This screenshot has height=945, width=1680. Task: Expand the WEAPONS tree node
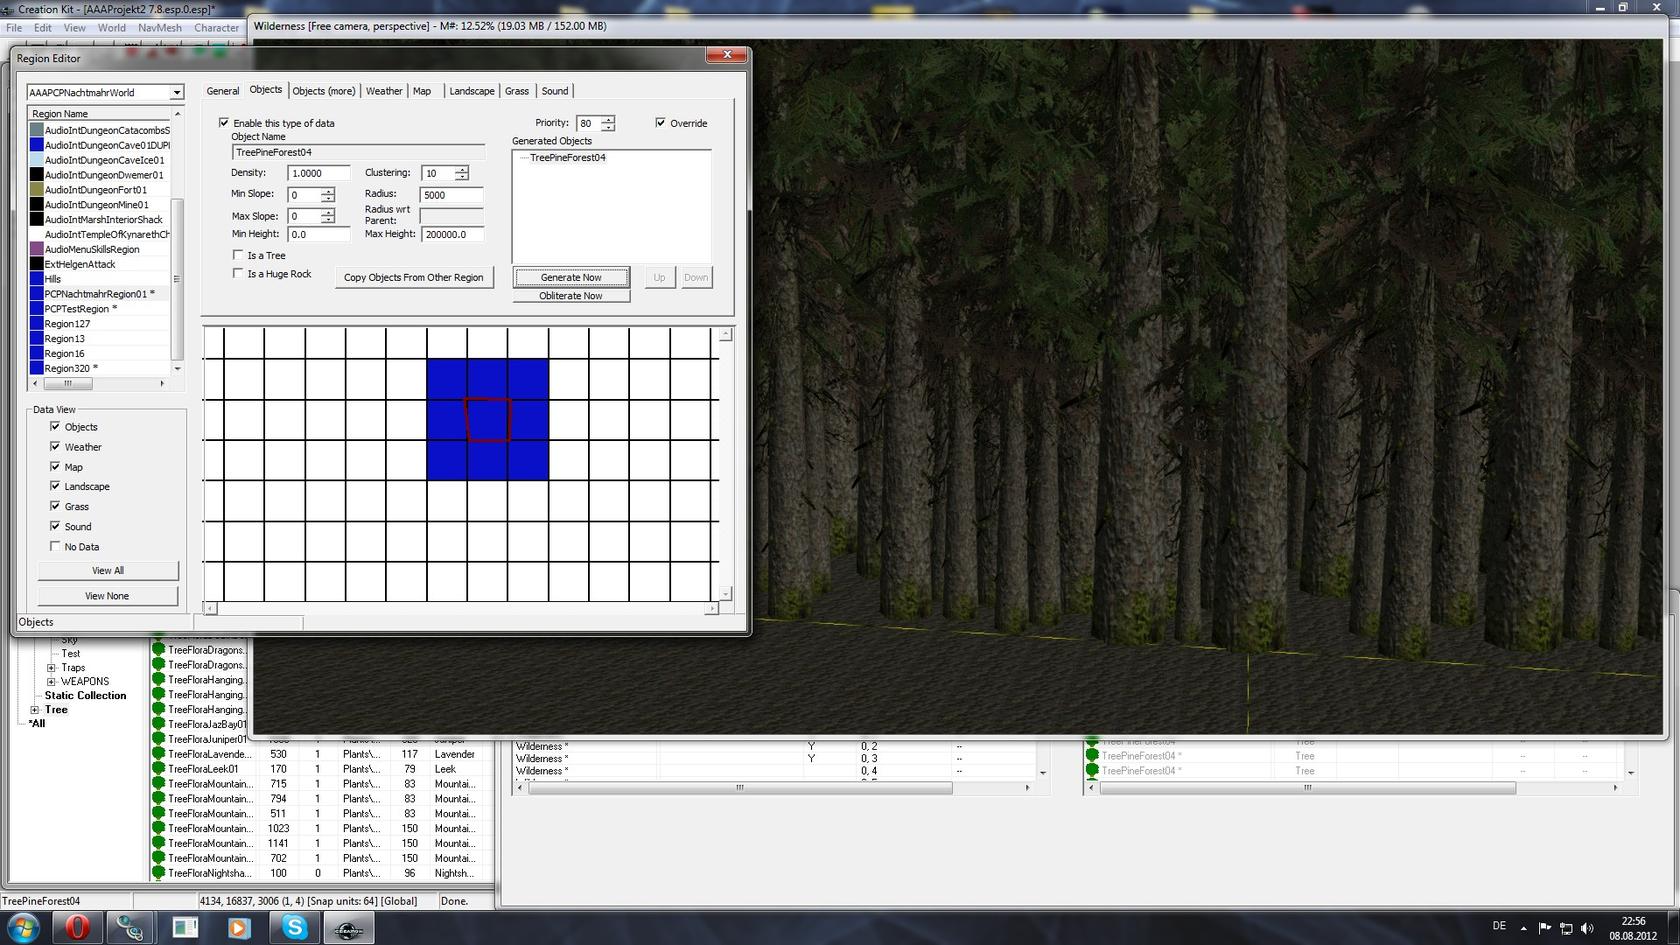tap(51, 682)
